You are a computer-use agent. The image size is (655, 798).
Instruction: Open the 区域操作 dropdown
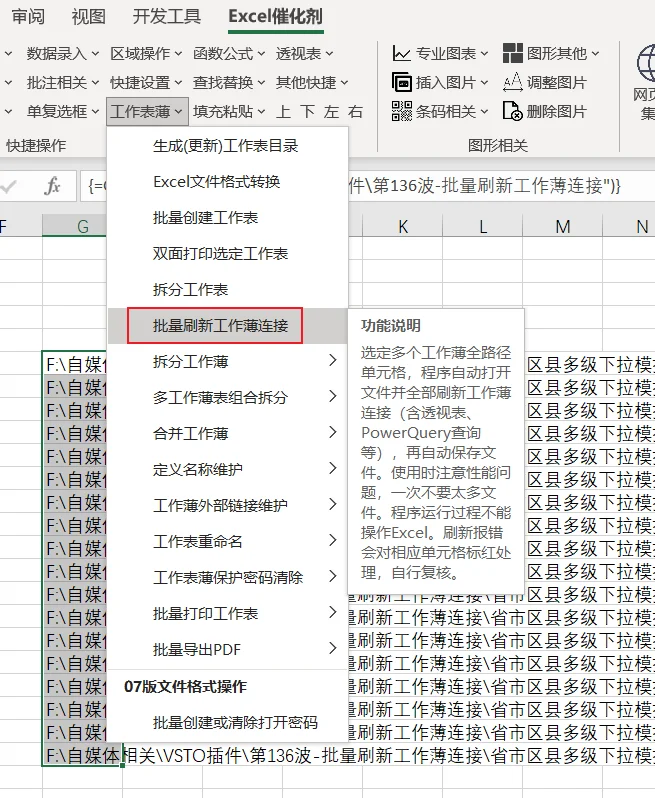point(146,53)
